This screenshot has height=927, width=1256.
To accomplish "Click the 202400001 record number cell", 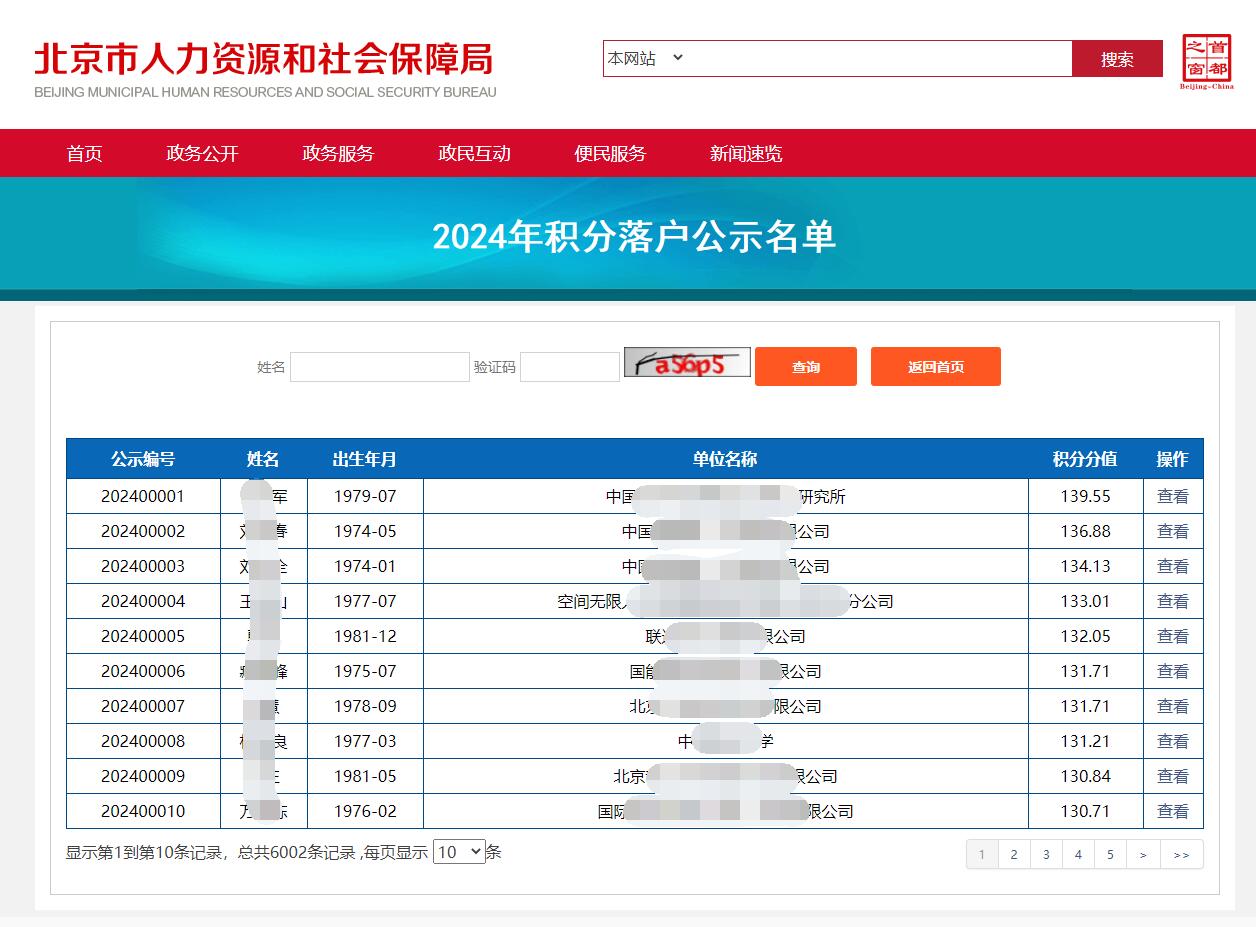I will pyautogui.click(x=143, y=496).
